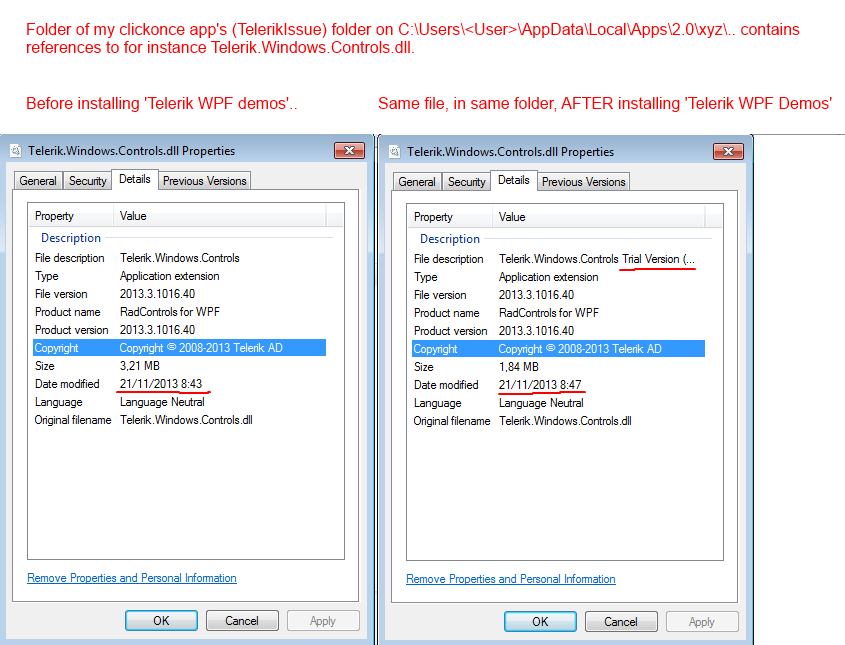Select Date modified 21/11/2013 8:43 value
Screen dimensions: 845x645
(x=161, y=384)
